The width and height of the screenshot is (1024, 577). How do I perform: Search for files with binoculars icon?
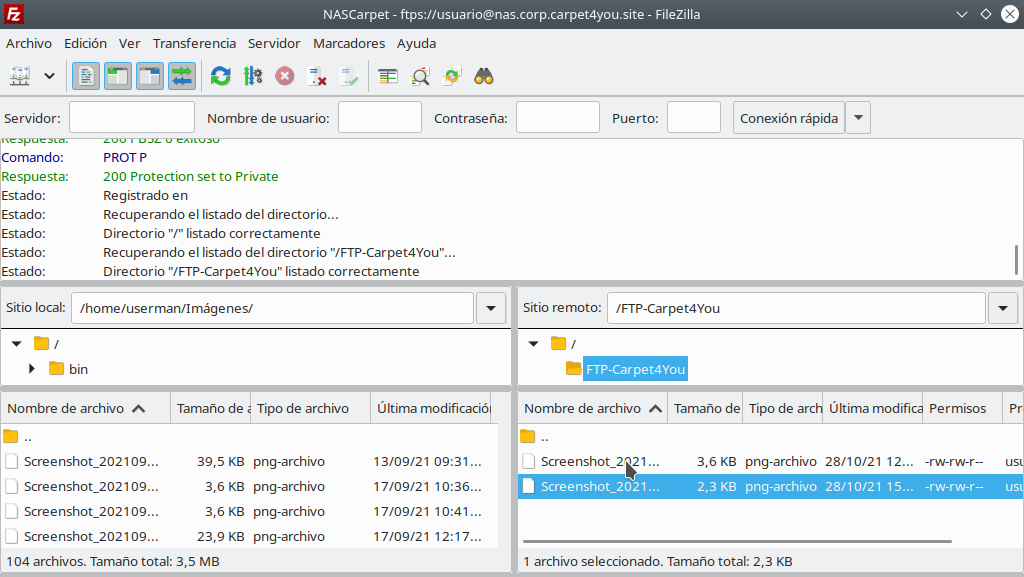[x=485, y=76]
